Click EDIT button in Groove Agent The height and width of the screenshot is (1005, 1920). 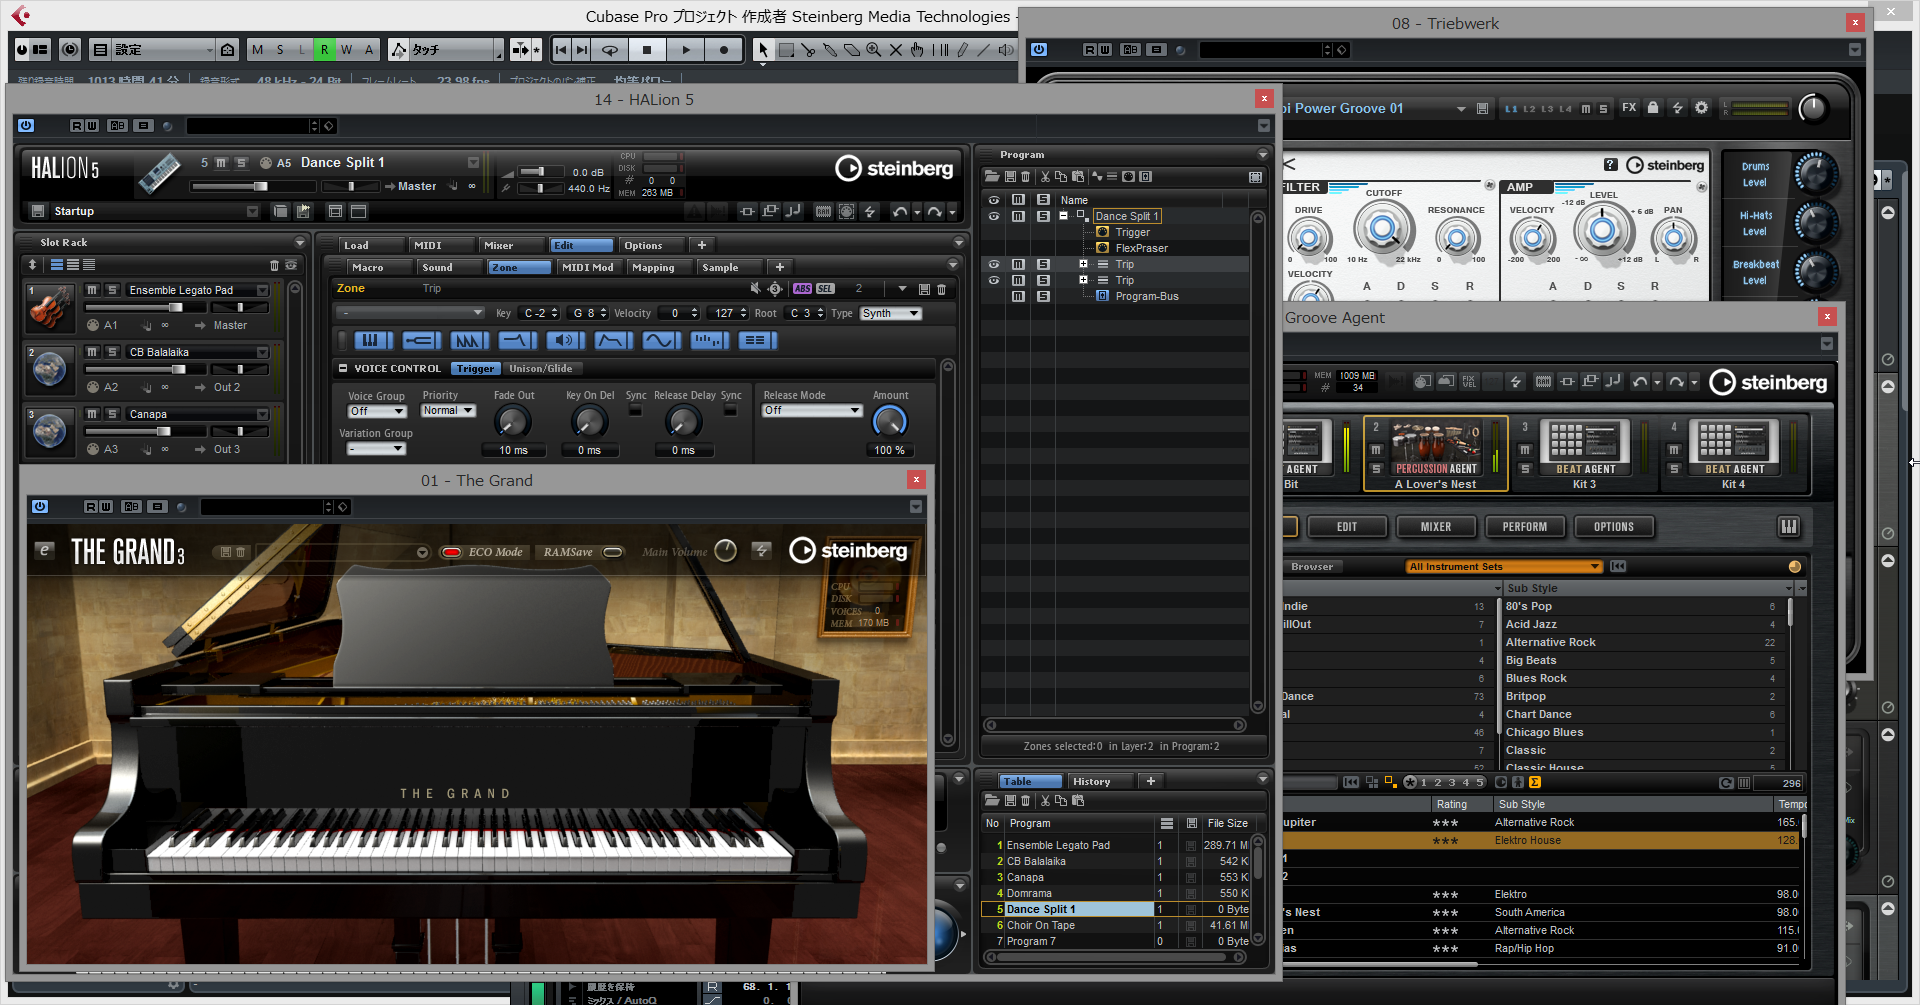click(1346, 527)
